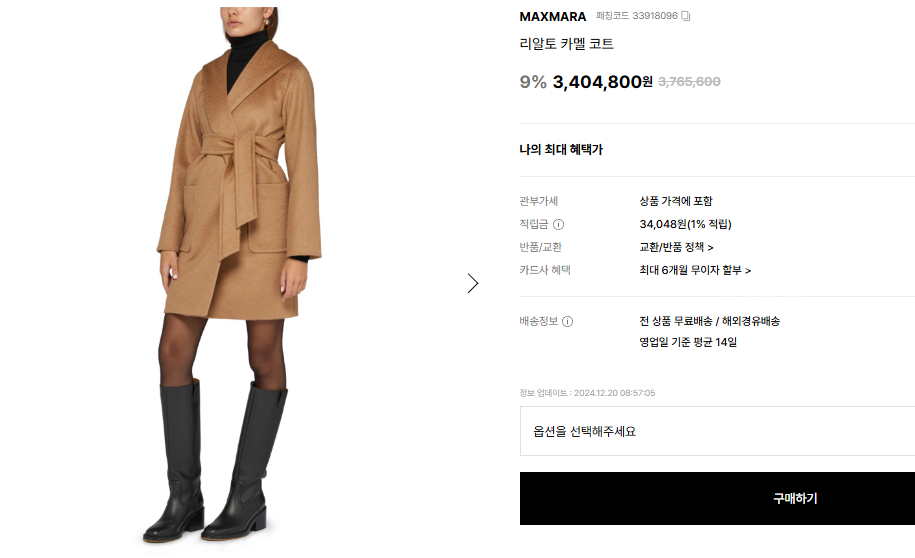Click the crossed-out 3,765,600 original price
The image size is (915, 558).
coord(689,82)
